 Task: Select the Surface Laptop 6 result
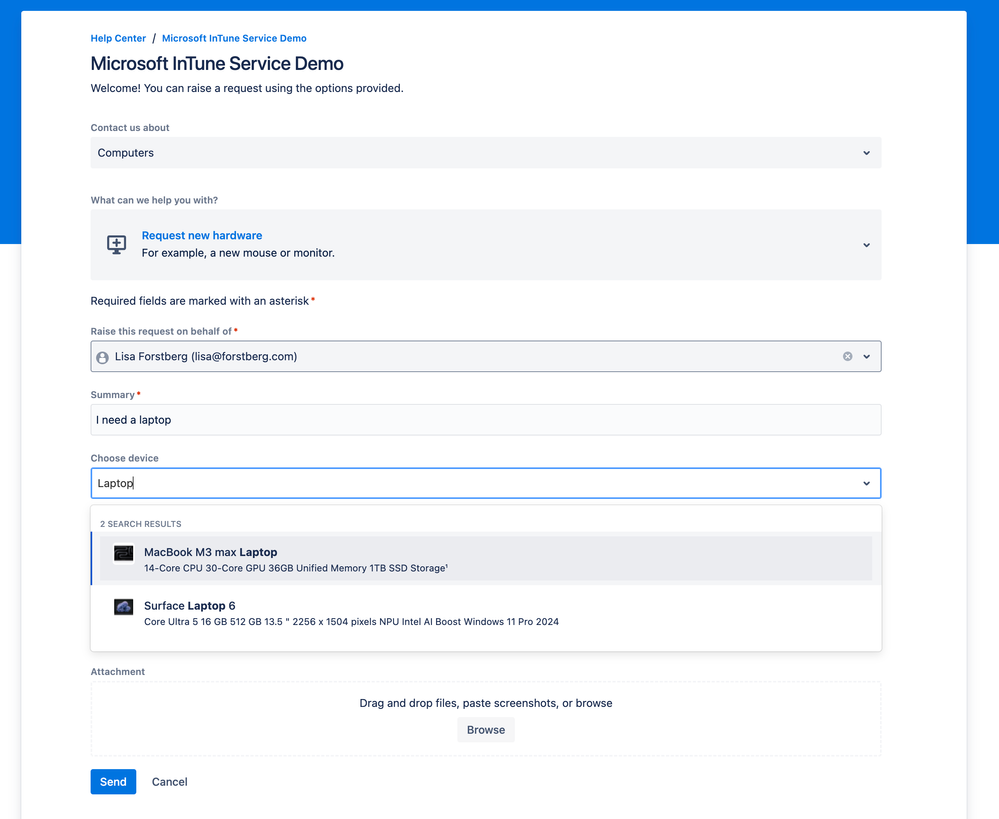pyautogui.click(x=400, y=612)
